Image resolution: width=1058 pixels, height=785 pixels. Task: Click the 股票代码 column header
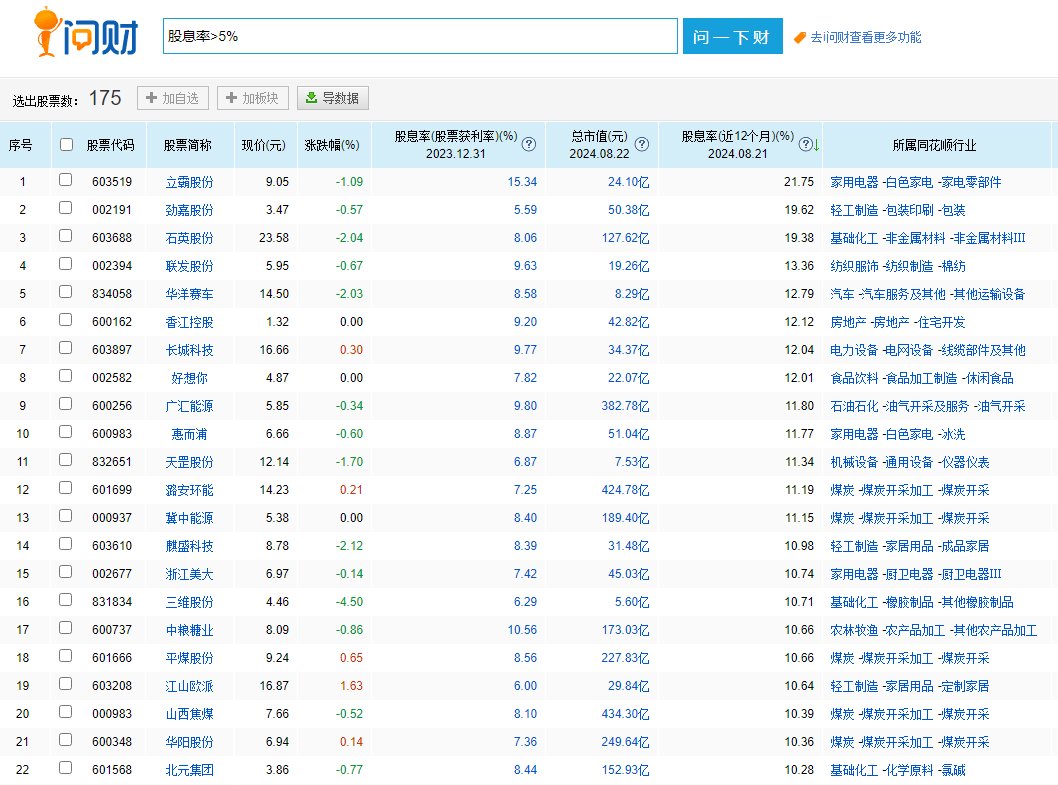tap(110, 145)
